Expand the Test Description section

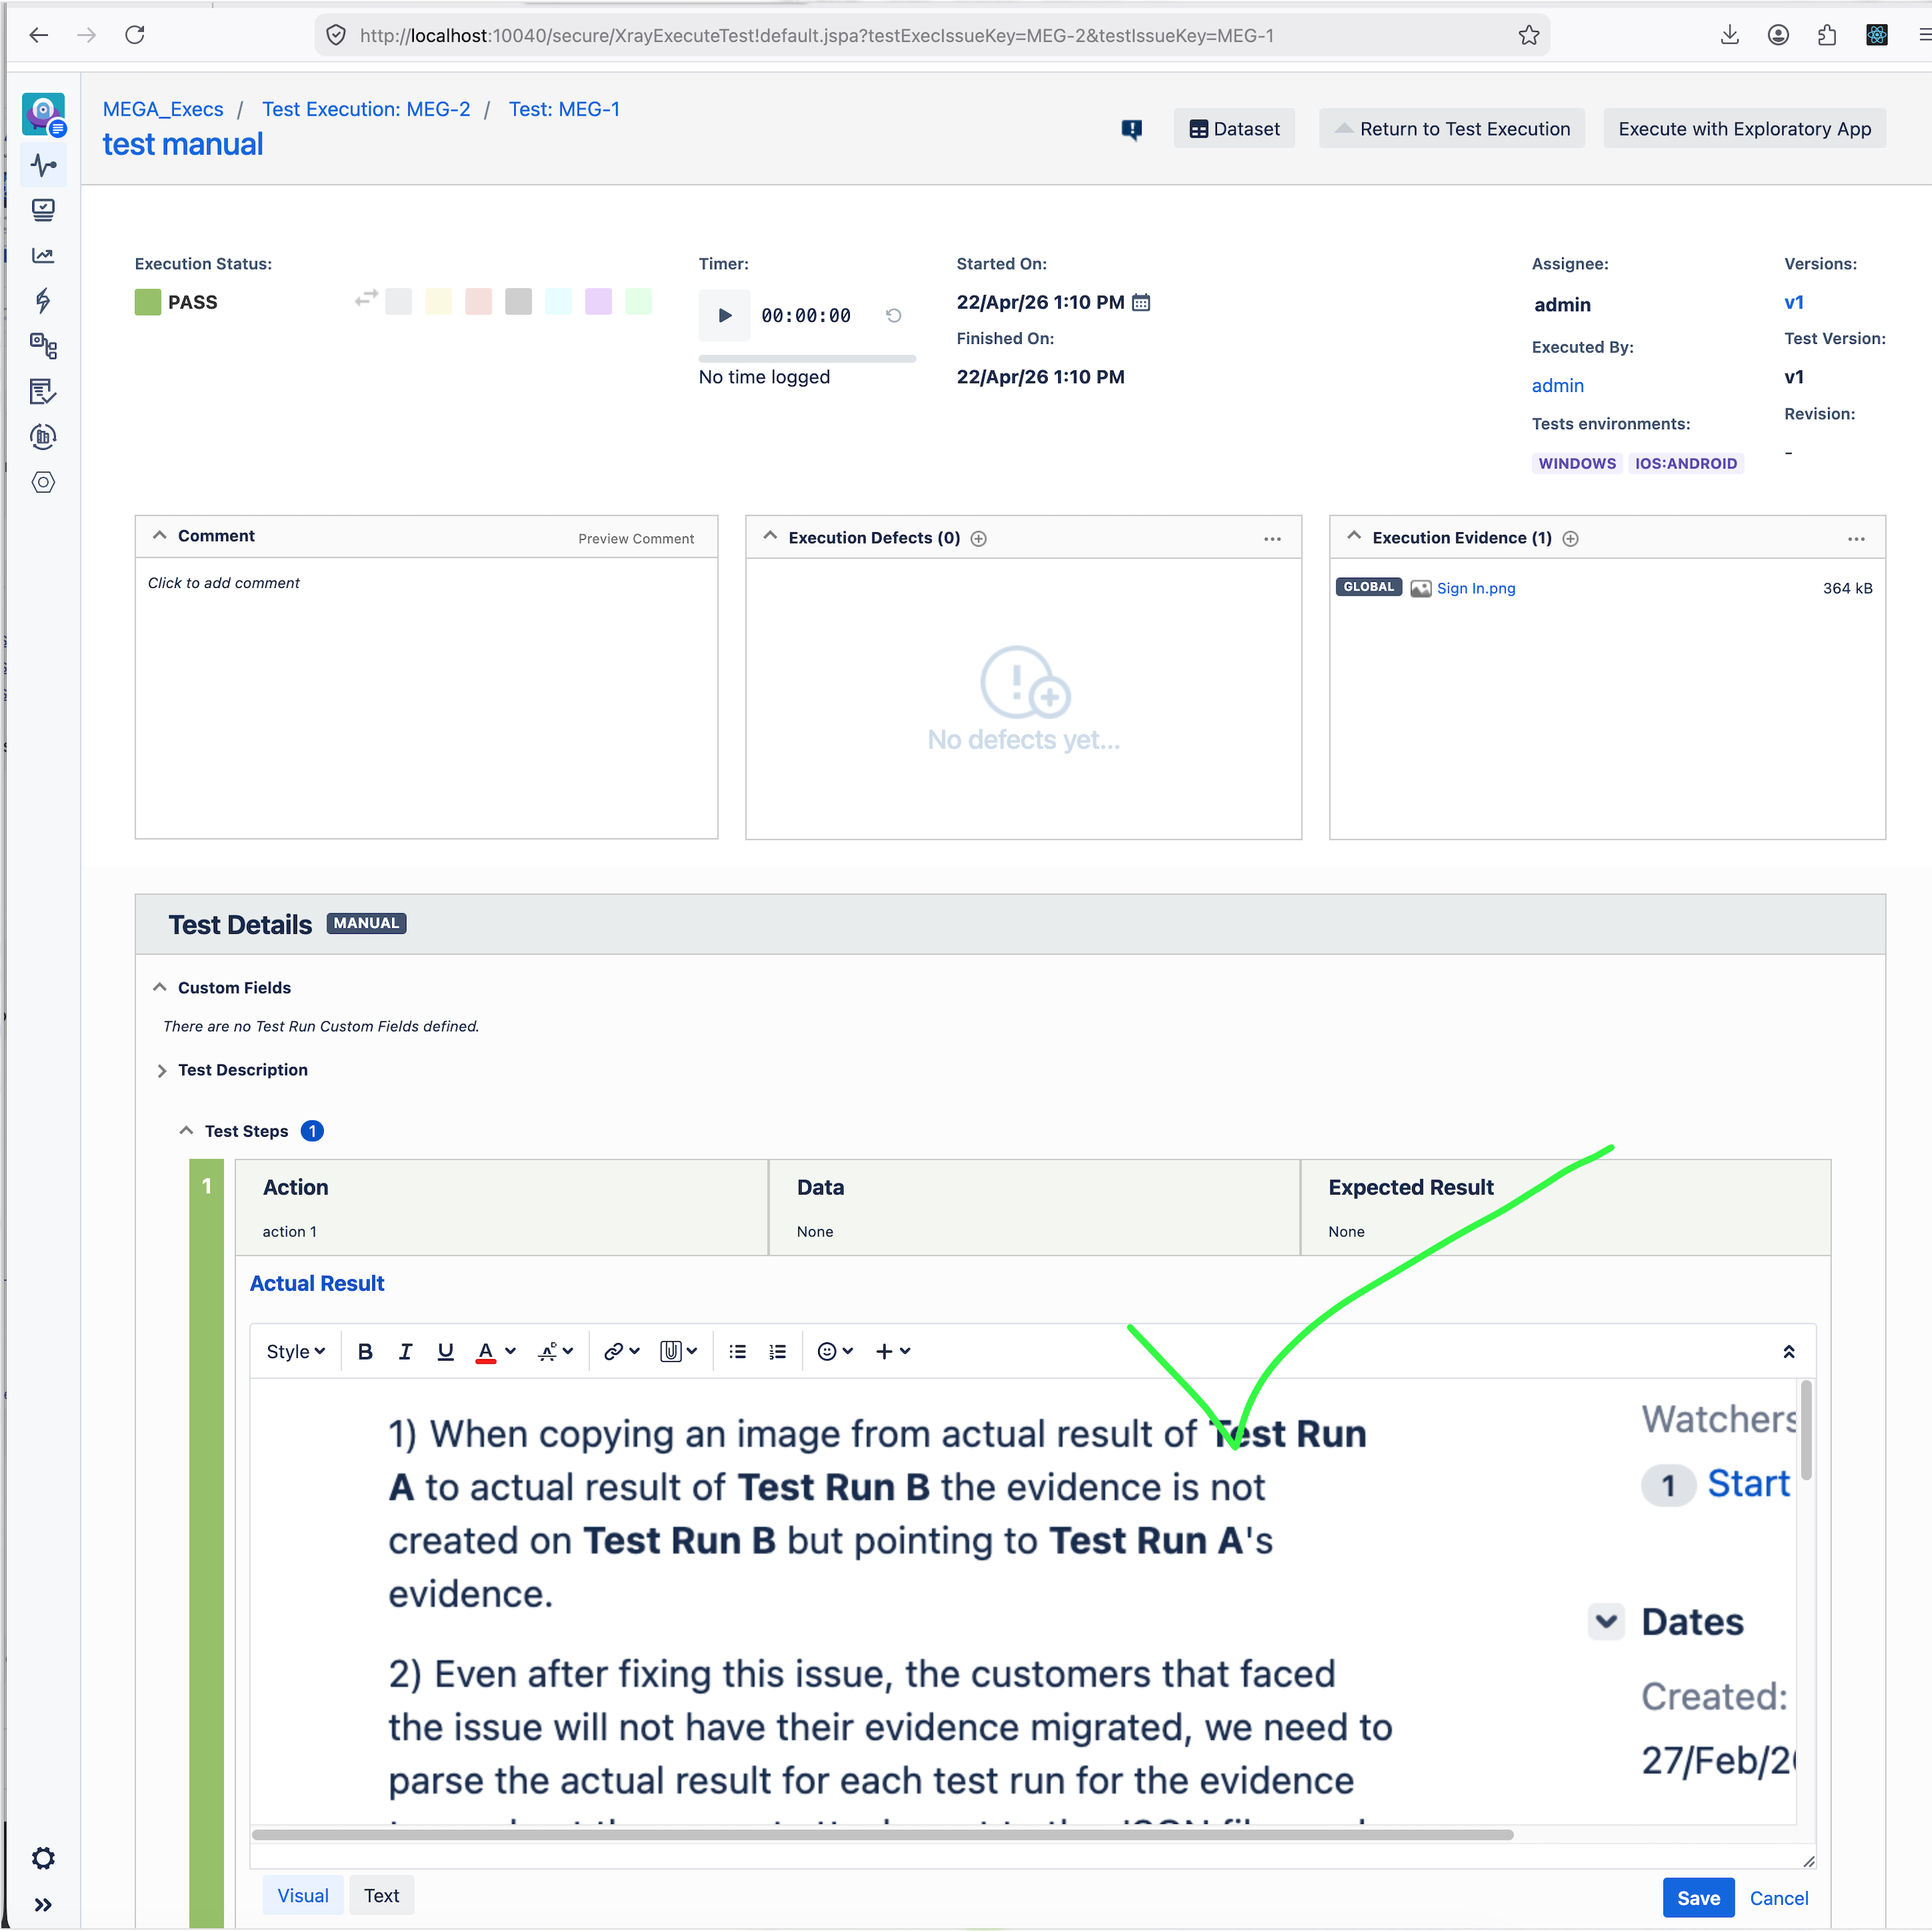tap(161, 1071)
